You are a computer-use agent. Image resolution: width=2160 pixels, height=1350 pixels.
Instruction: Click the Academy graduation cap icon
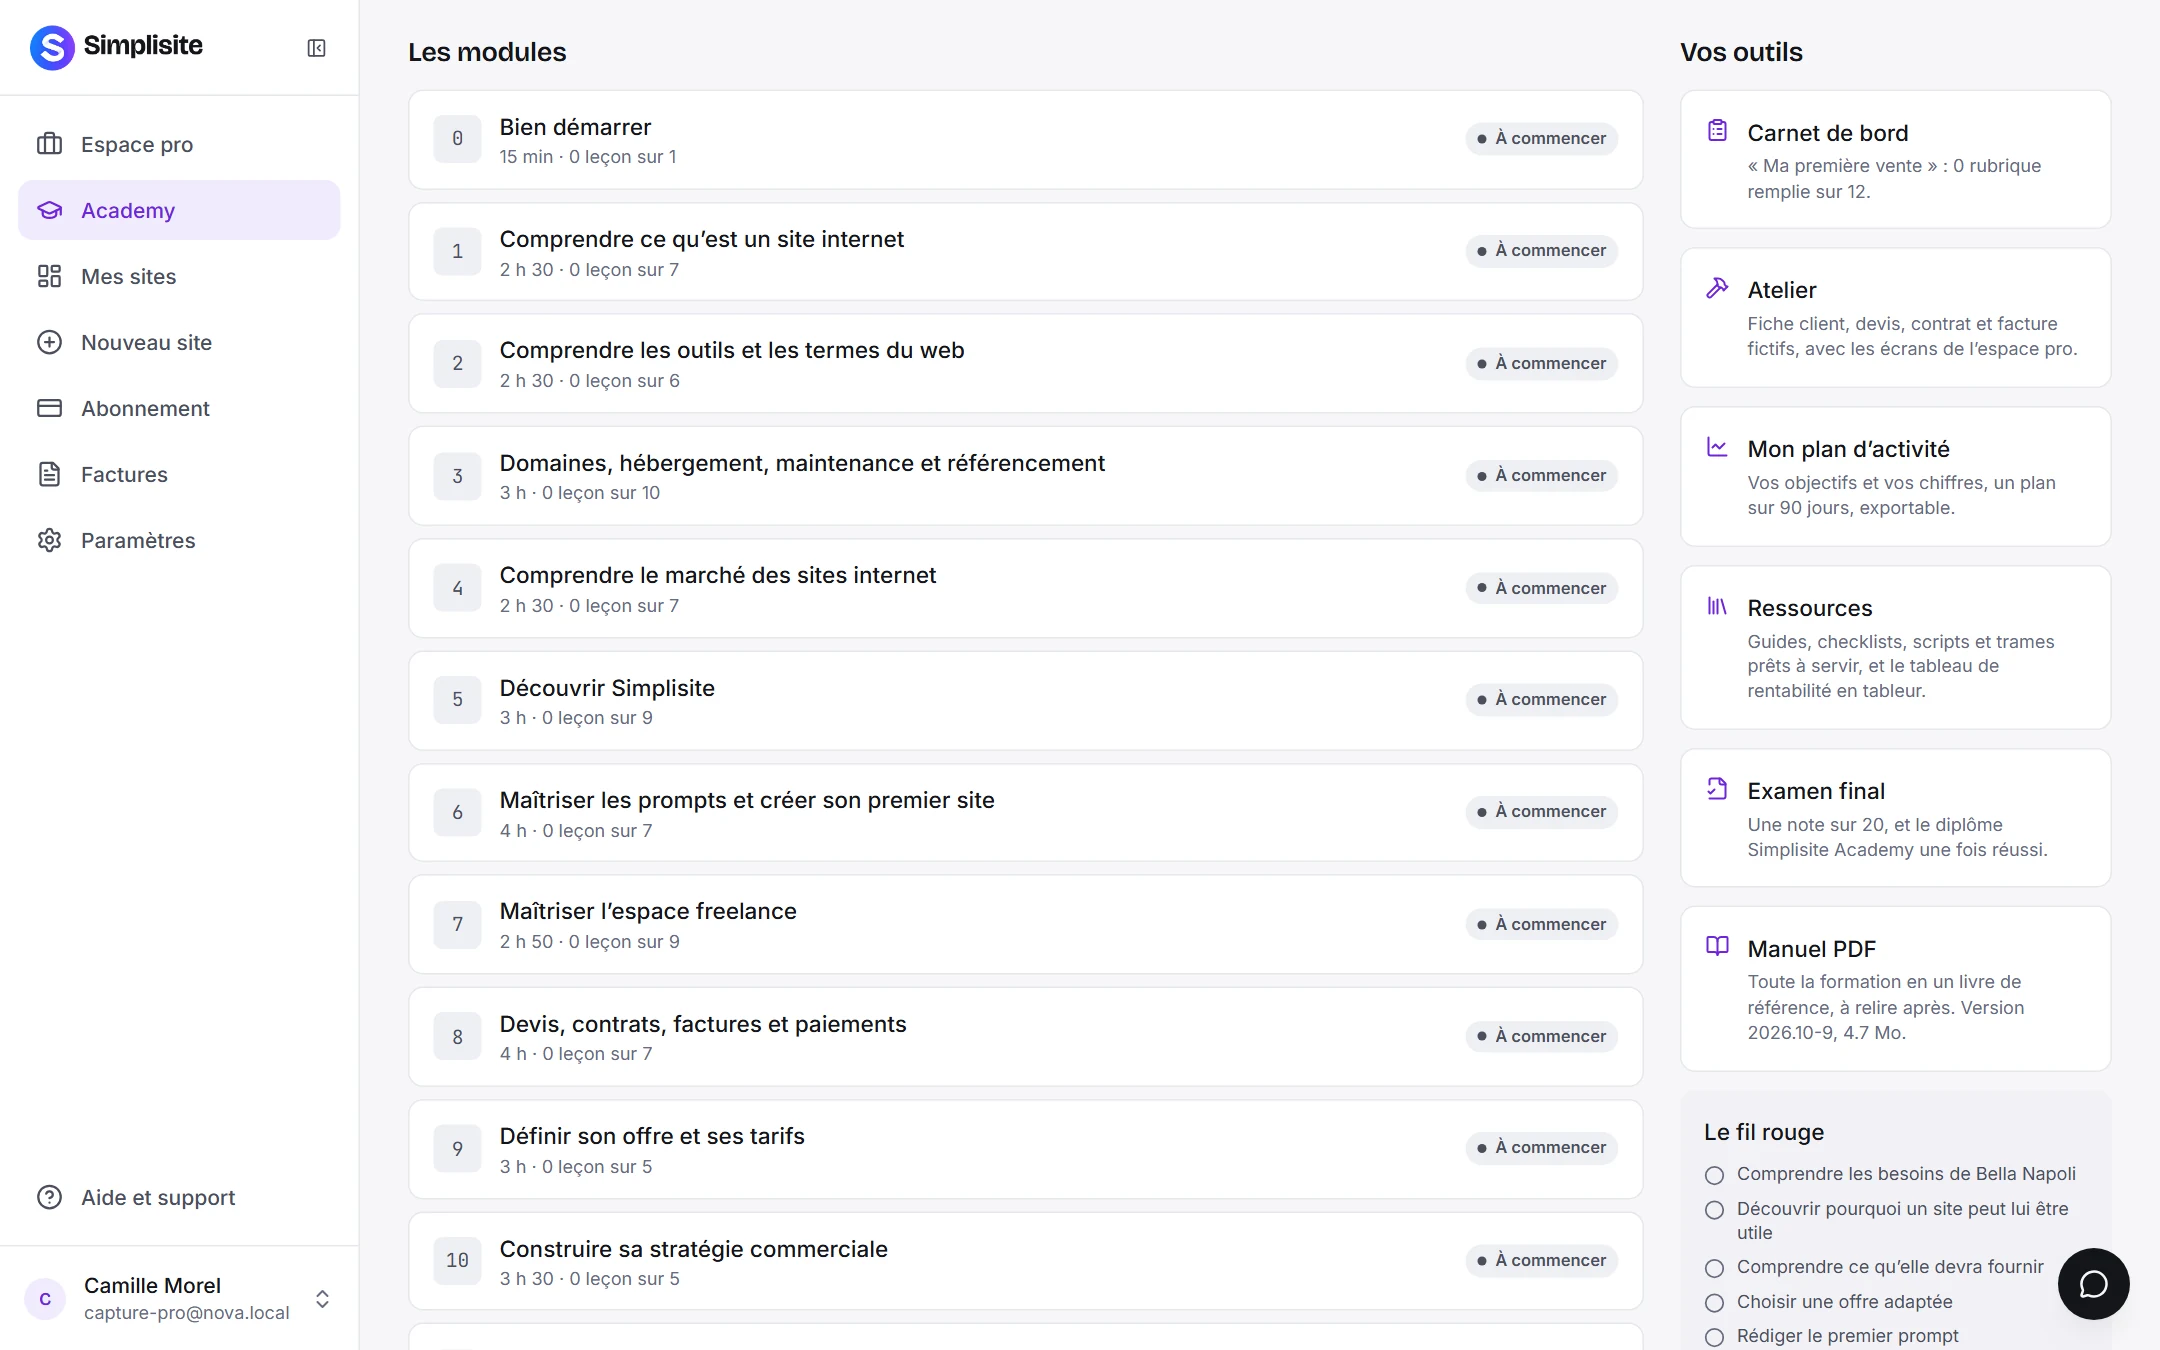coord(50,210)
